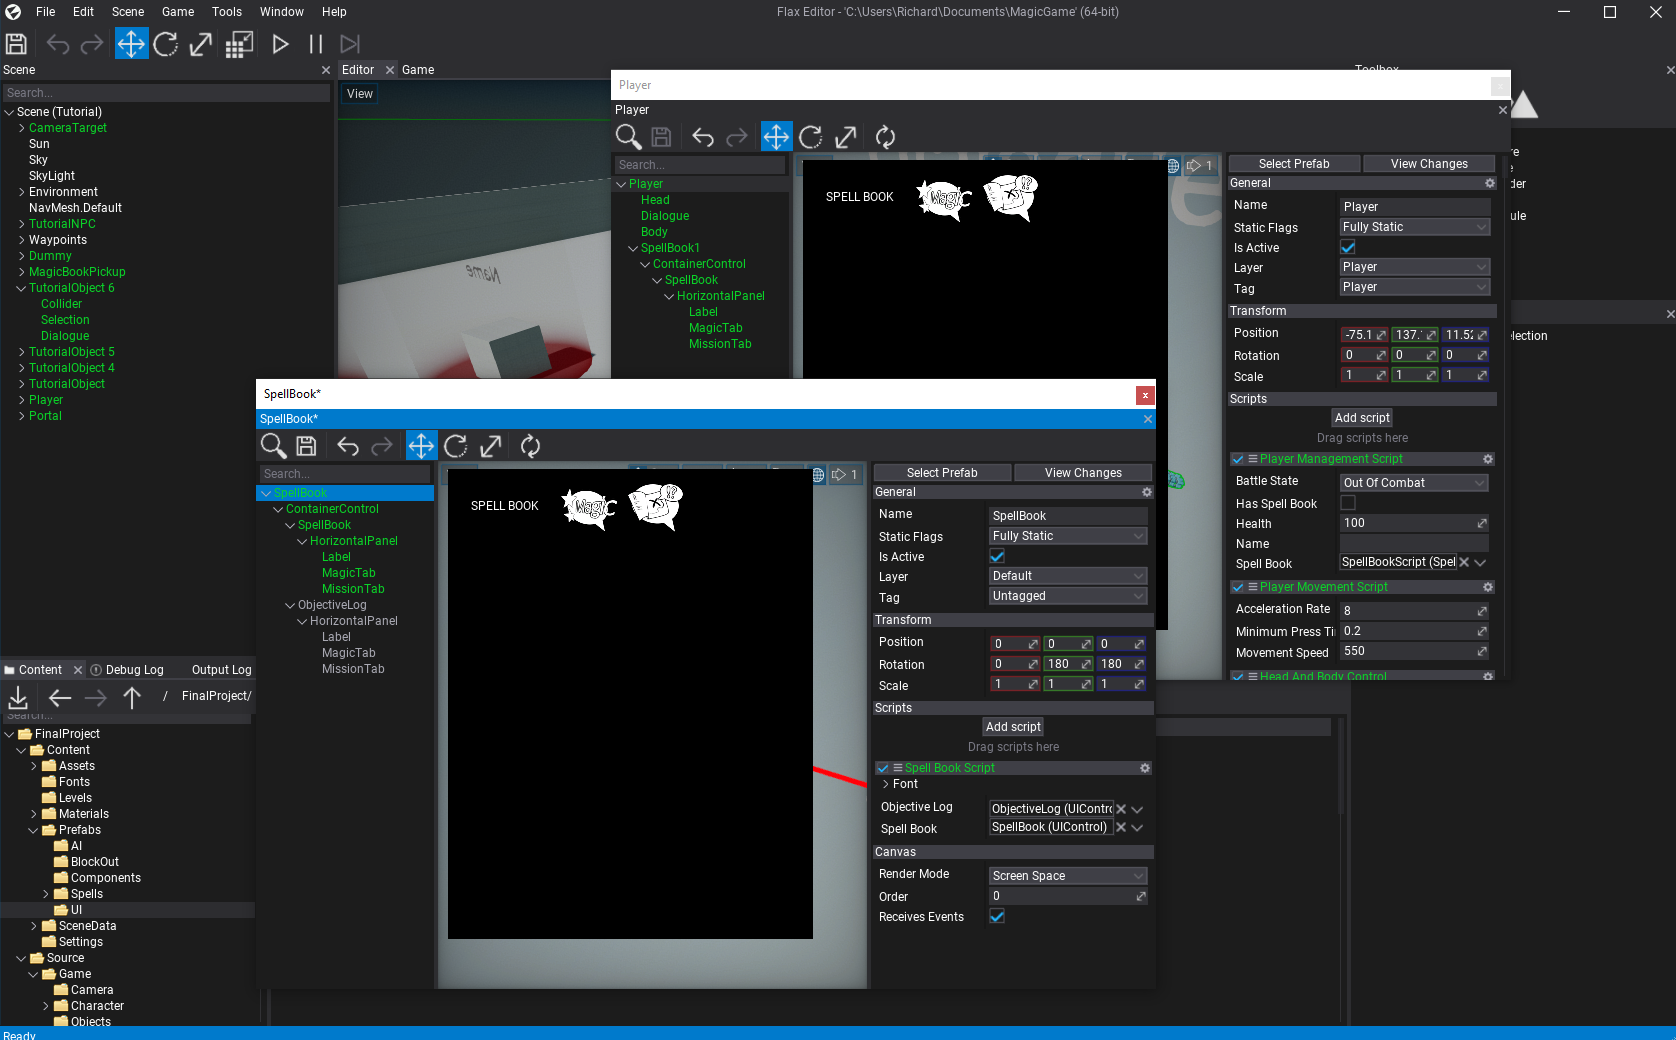This screenshot has width=1676, height=1040.
Task: Click the View Changes button
Action: pyautogui.click(x=1083, y=472)
